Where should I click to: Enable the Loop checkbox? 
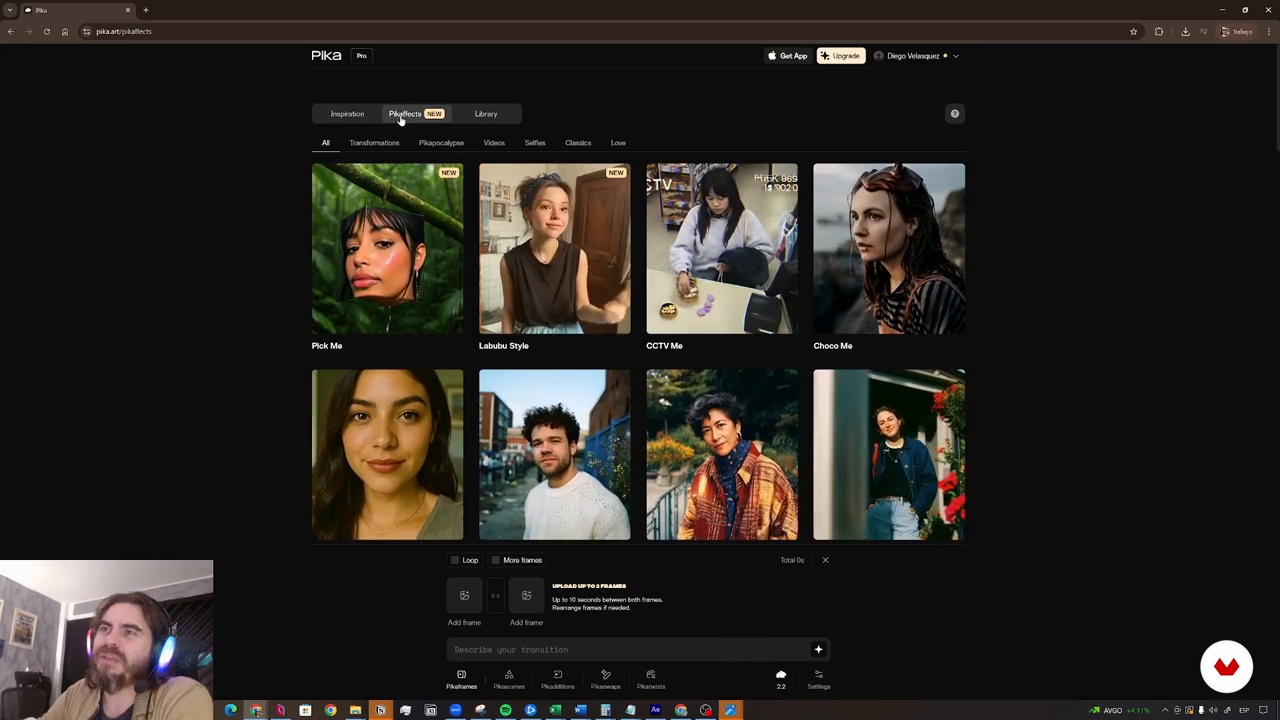456,560
